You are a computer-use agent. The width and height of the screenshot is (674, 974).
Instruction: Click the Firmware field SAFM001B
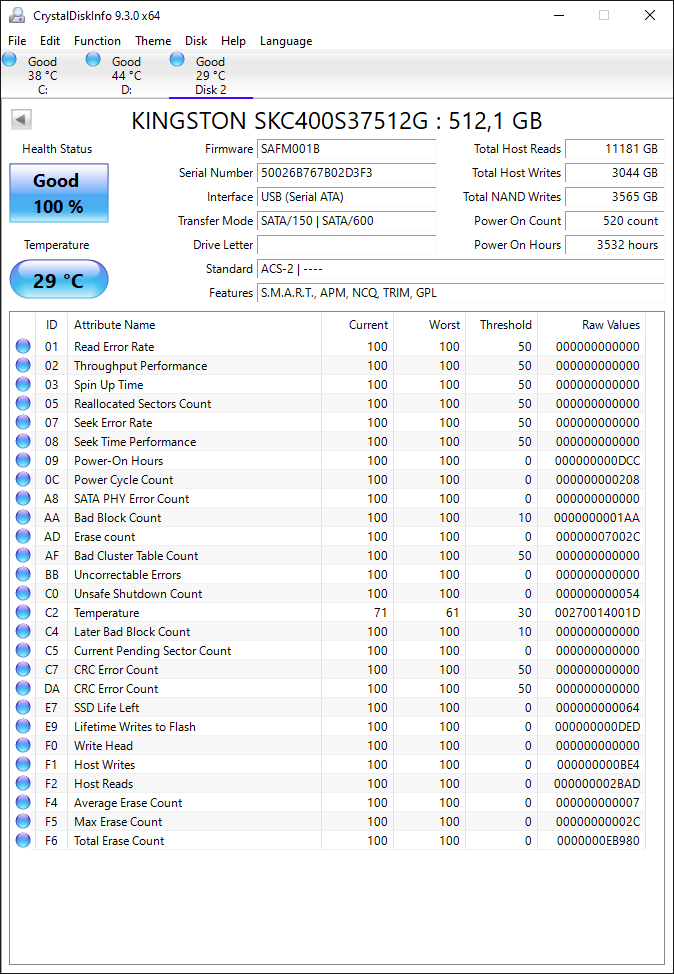tap(347, 149)
